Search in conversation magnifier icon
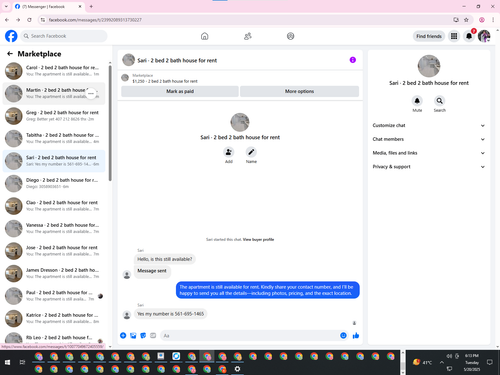This screenshot has width=500, height=375. pyautogui.click(x=440, y=101)
